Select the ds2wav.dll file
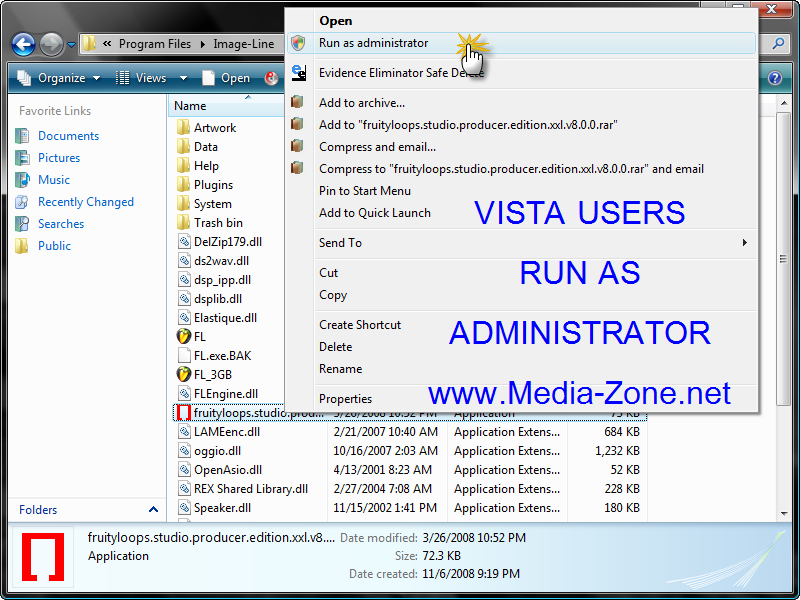Image resolution: width=800 pixels, height=600 pixels. (221, 261)
